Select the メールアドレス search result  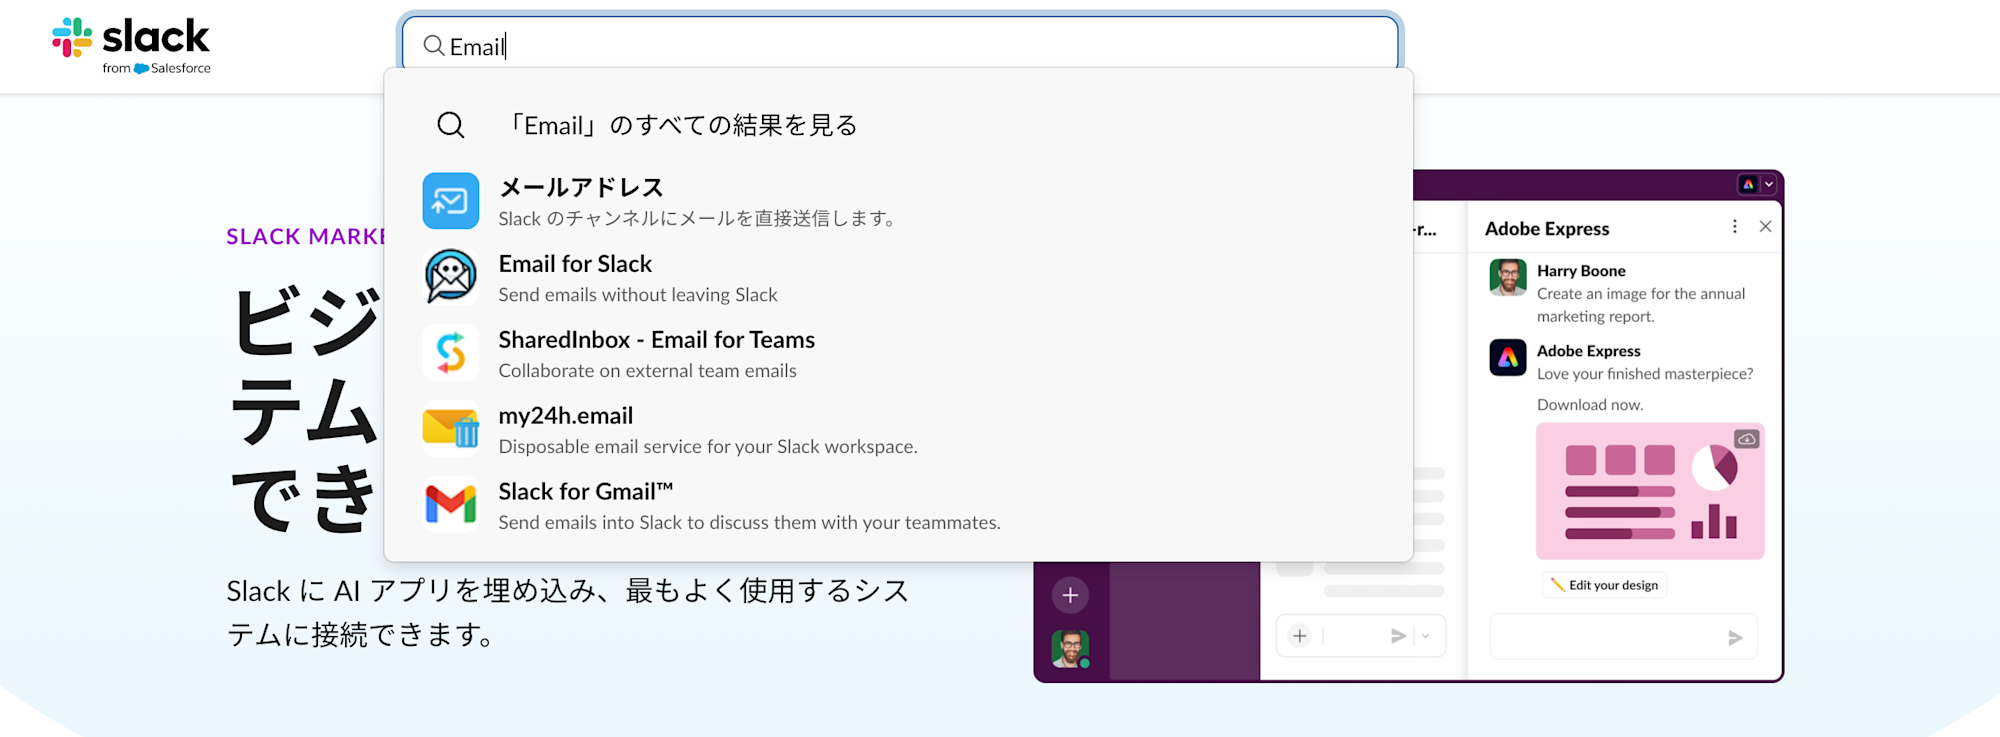(898, 201)
